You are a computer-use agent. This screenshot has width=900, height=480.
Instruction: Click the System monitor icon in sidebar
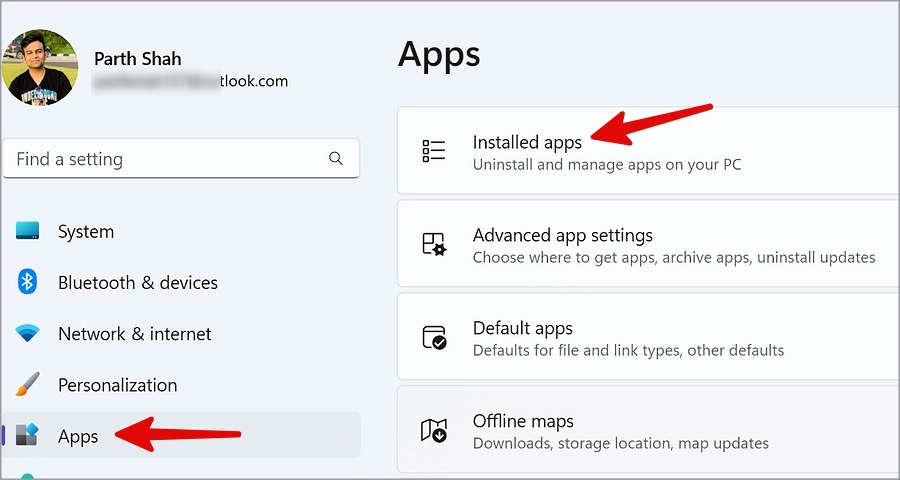click(x=27, y=231)
